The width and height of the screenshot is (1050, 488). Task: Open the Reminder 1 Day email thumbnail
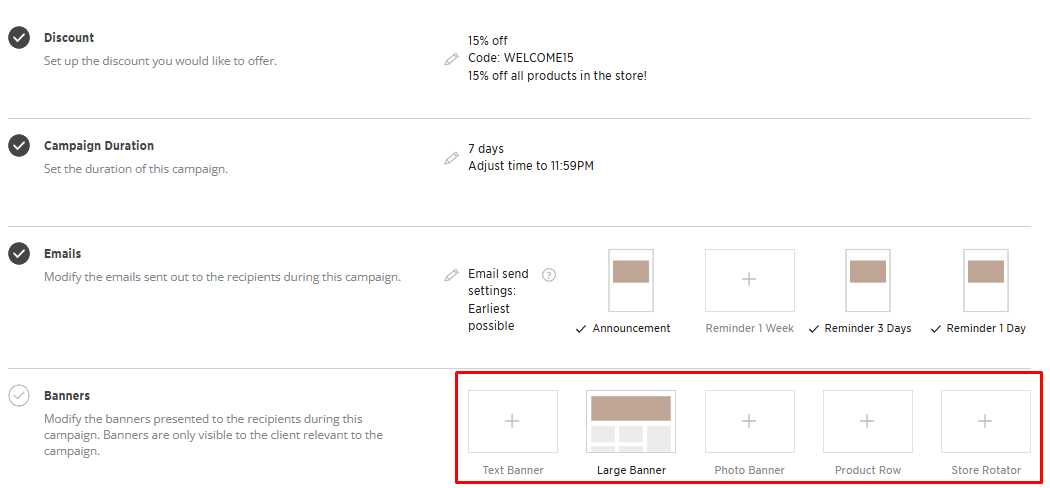[x=985, y=280]
